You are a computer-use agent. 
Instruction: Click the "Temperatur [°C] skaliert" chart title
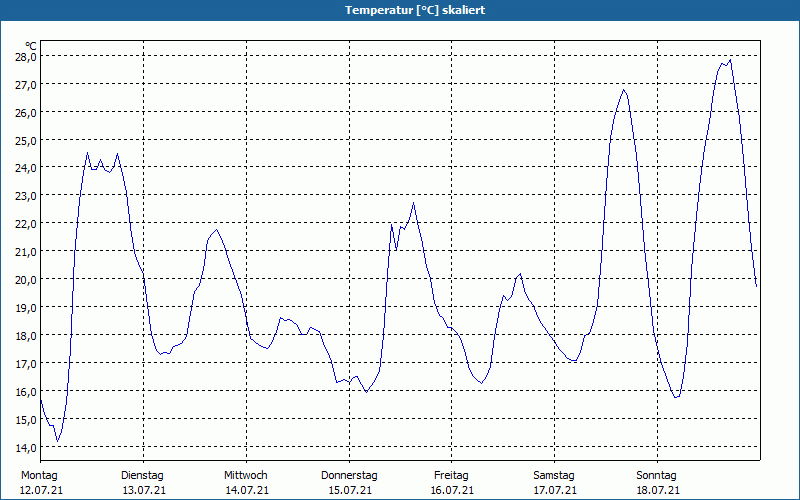click(x=400, y=9)
